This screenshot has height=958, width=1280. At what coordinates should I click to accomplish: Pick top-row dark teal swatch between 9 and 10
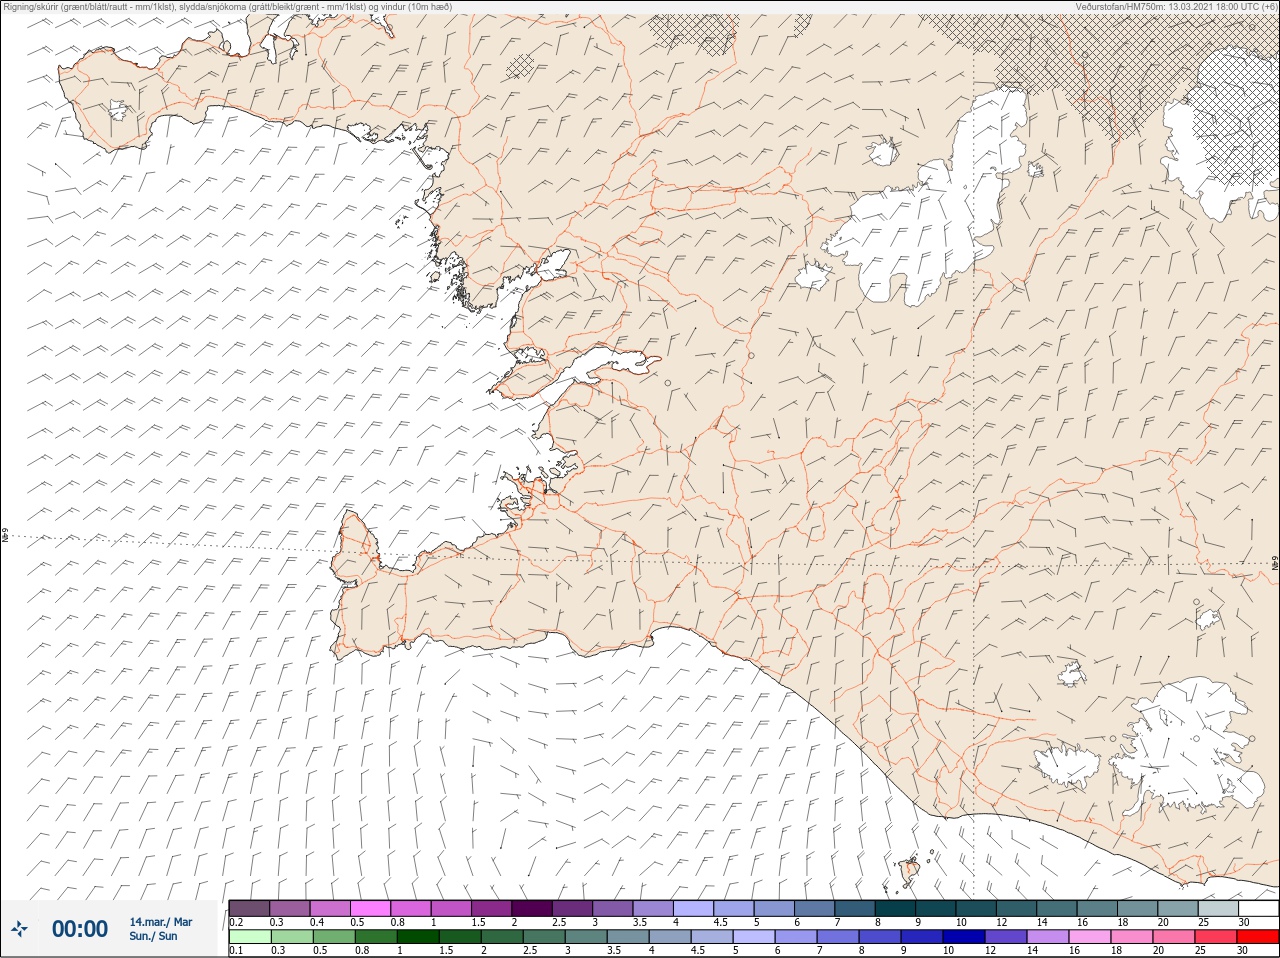coord(935,908)
